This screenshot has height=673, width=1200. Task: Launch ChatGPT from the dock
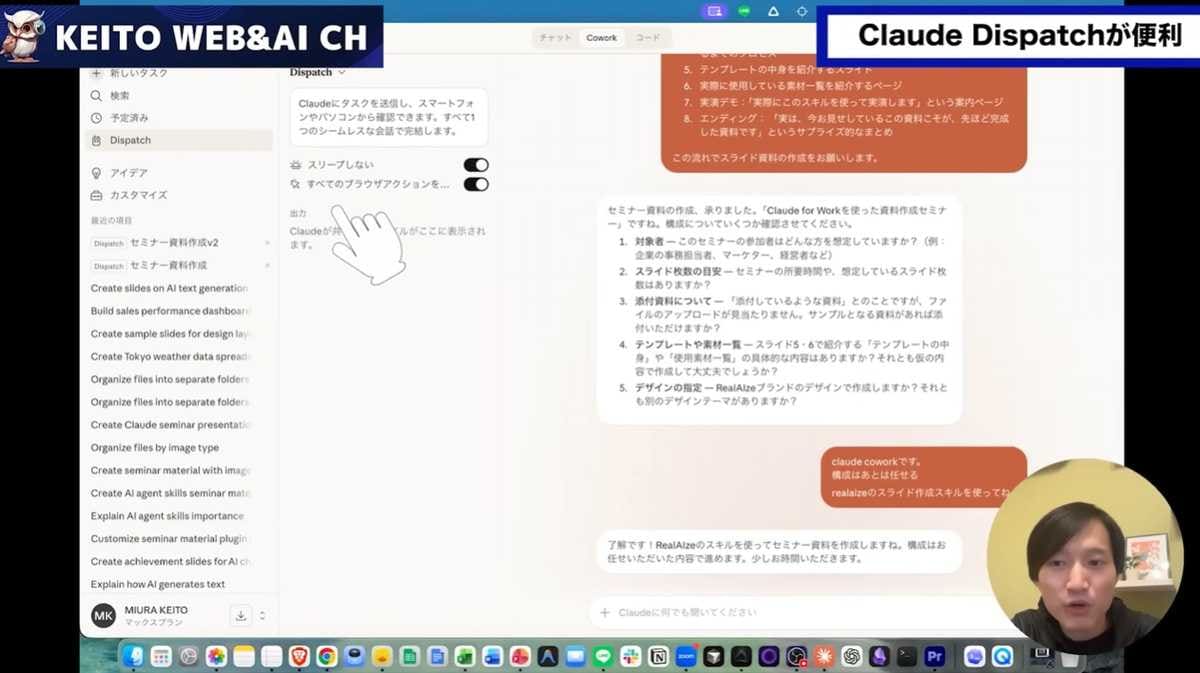[851, 657]
